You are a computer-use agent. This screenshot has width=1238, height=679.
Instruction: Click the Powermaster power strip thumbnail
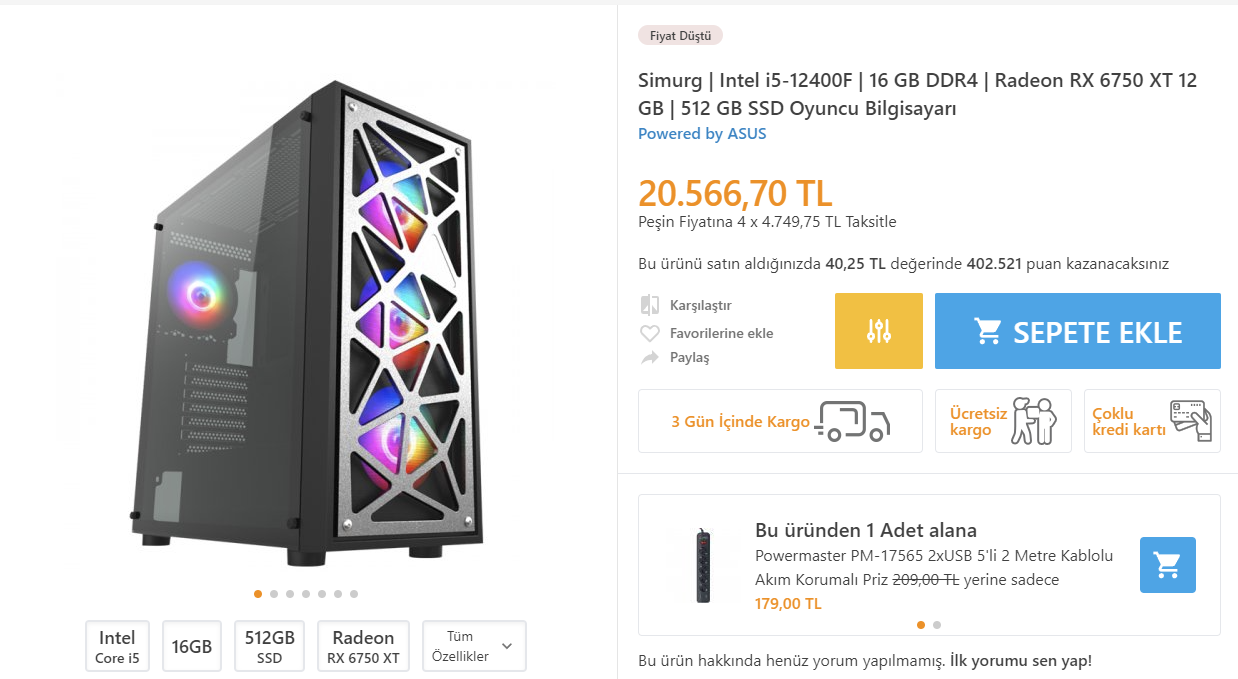(705, 565)
